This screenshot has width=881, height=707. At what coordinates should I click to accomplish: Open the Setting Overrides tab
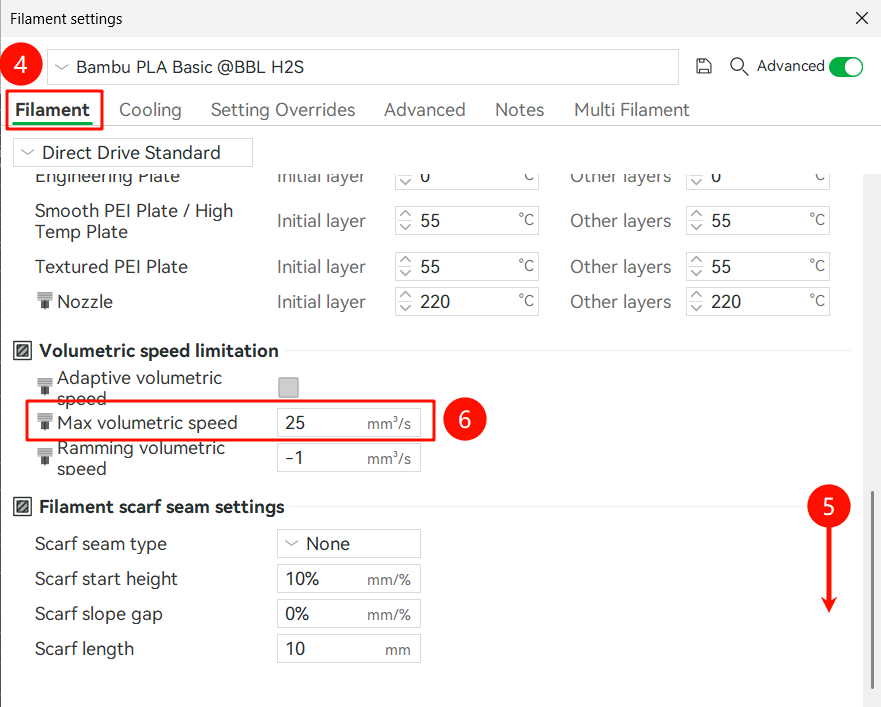point(283,110)
